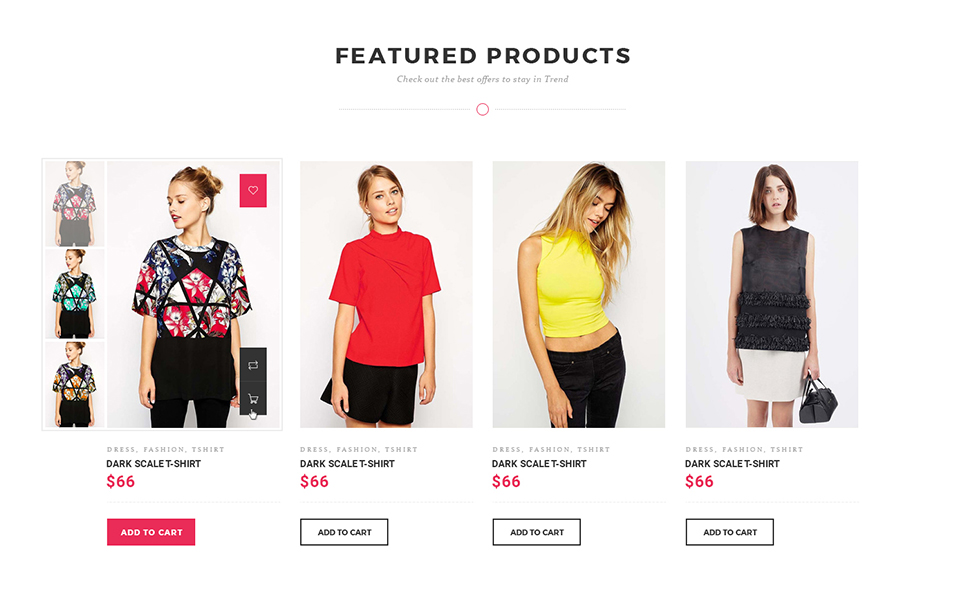Add the red top to cart

344,532
